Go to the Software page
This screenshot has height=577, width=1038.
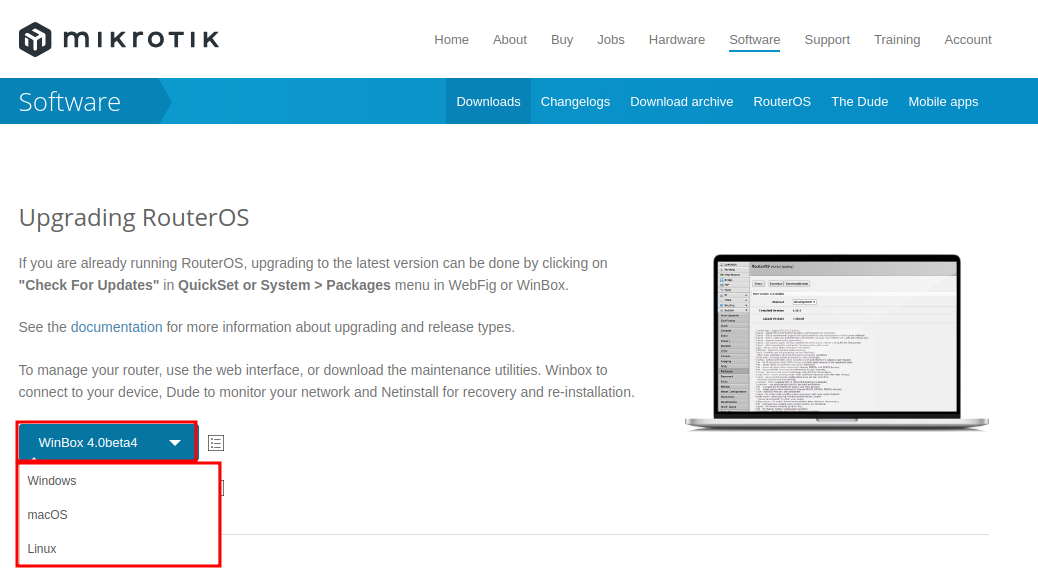754,39
